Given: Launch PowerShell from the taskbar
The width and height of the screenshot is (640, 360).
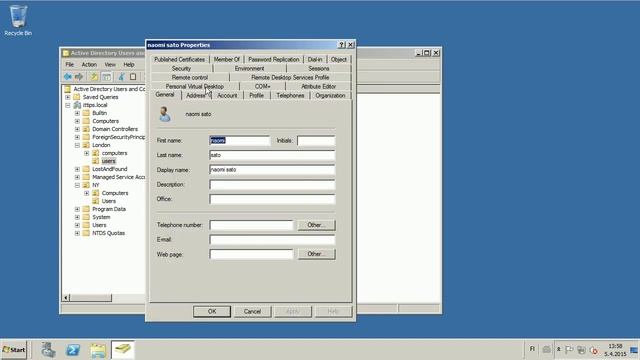Looking at the screenshot, I should click(x=73, y=350).
